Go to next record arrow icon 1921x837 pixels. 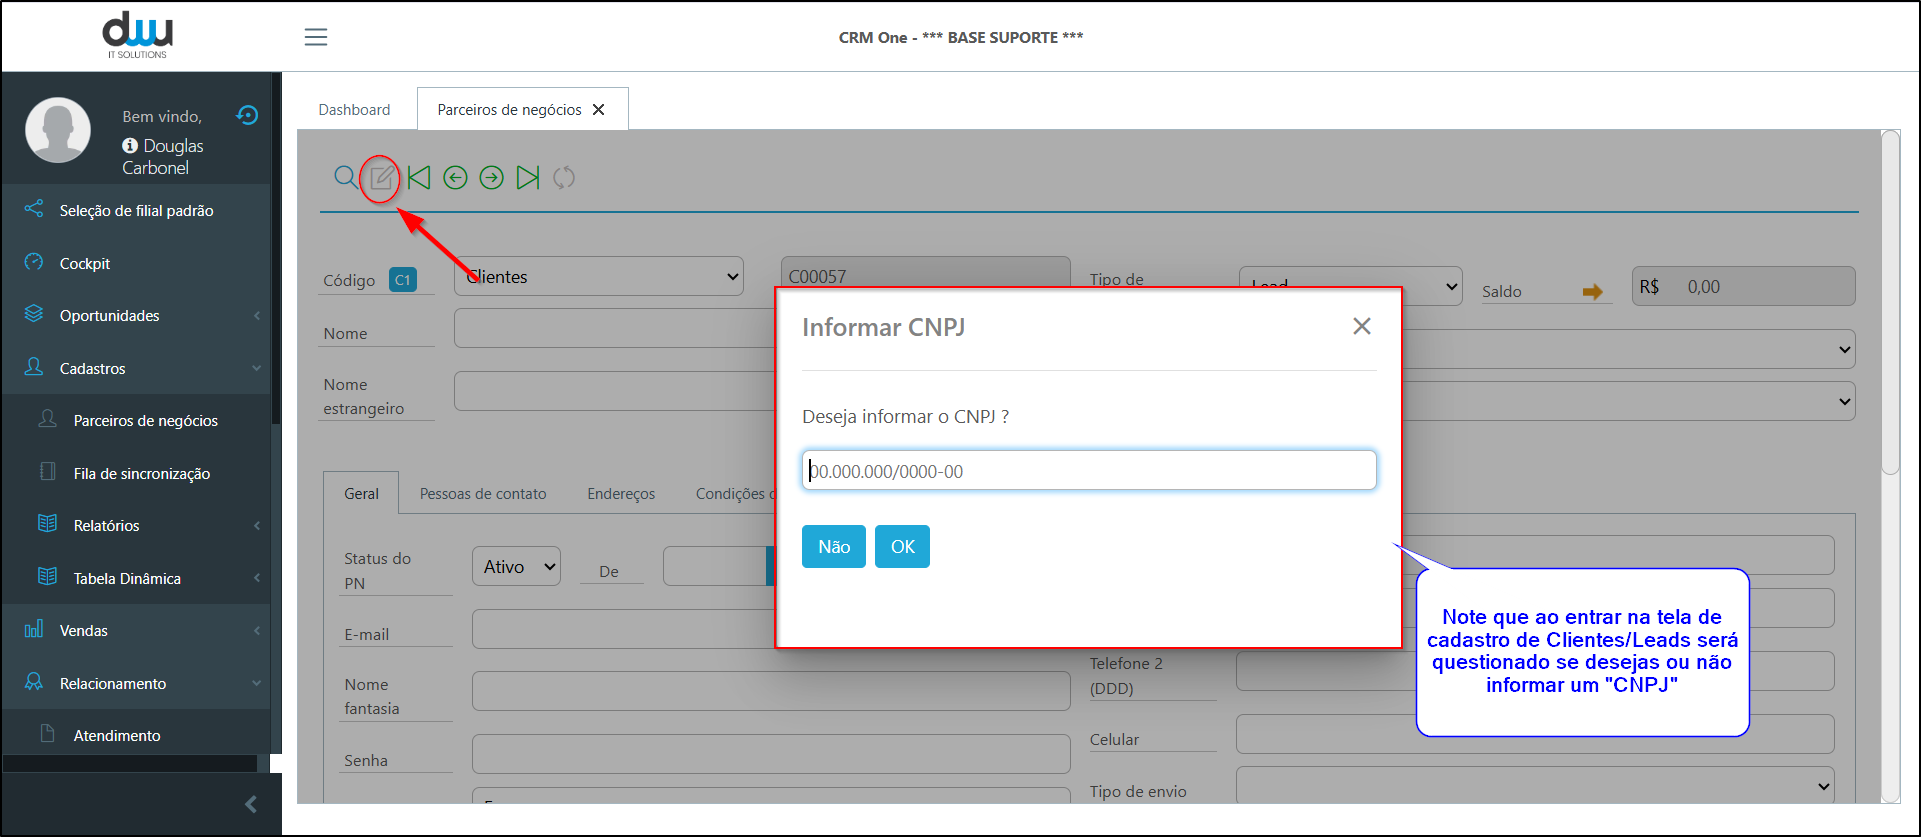click(491, 178)
